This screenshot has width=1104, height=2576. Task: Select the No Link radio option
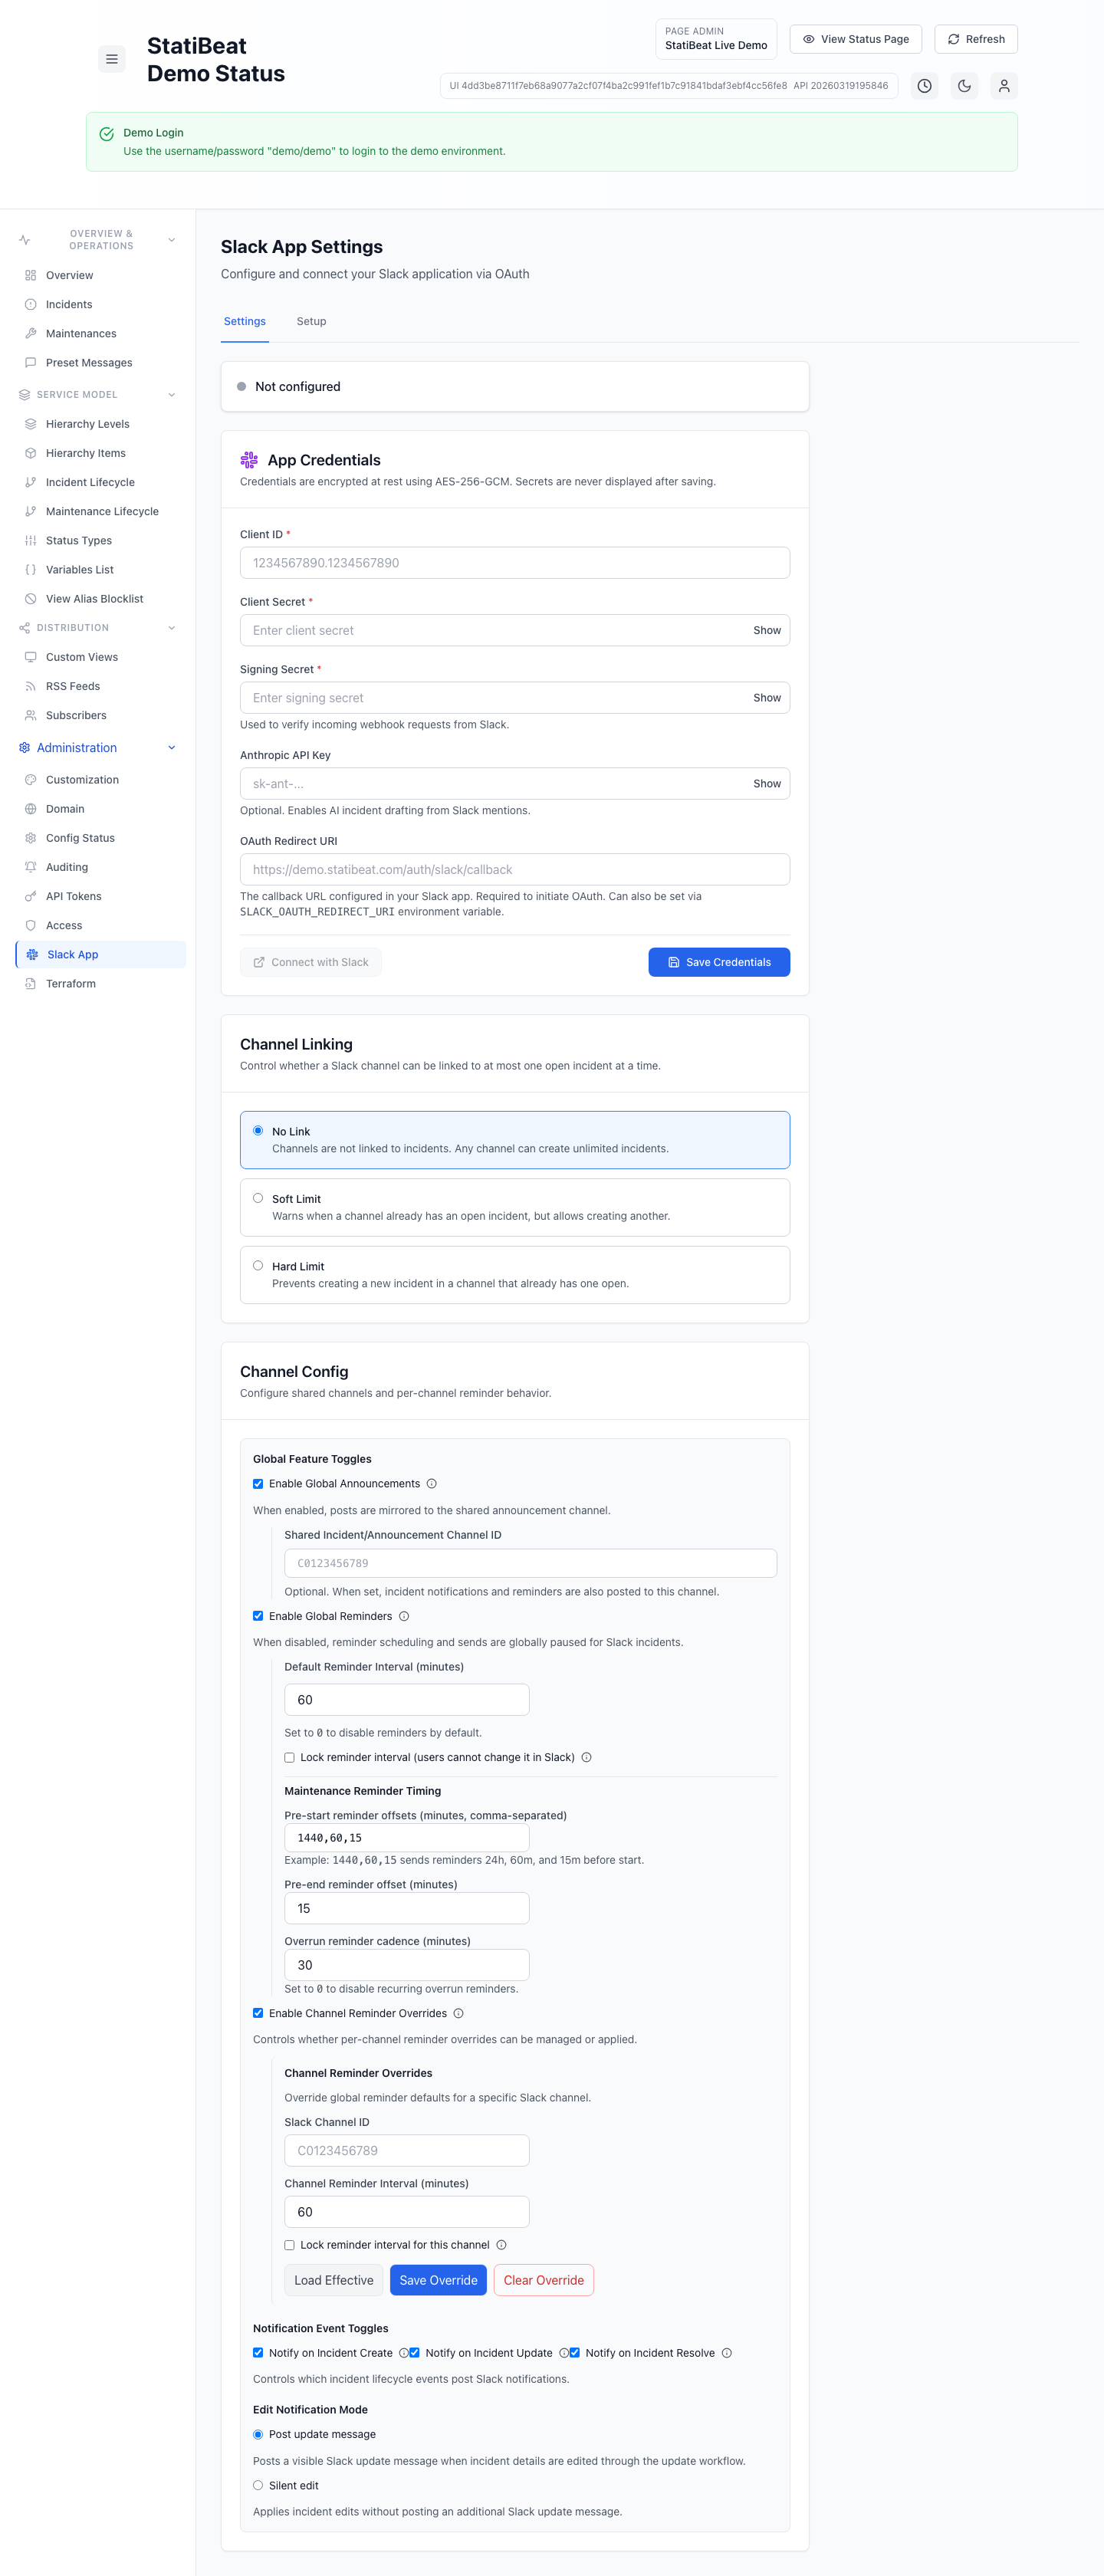[x=258, y=1130]
